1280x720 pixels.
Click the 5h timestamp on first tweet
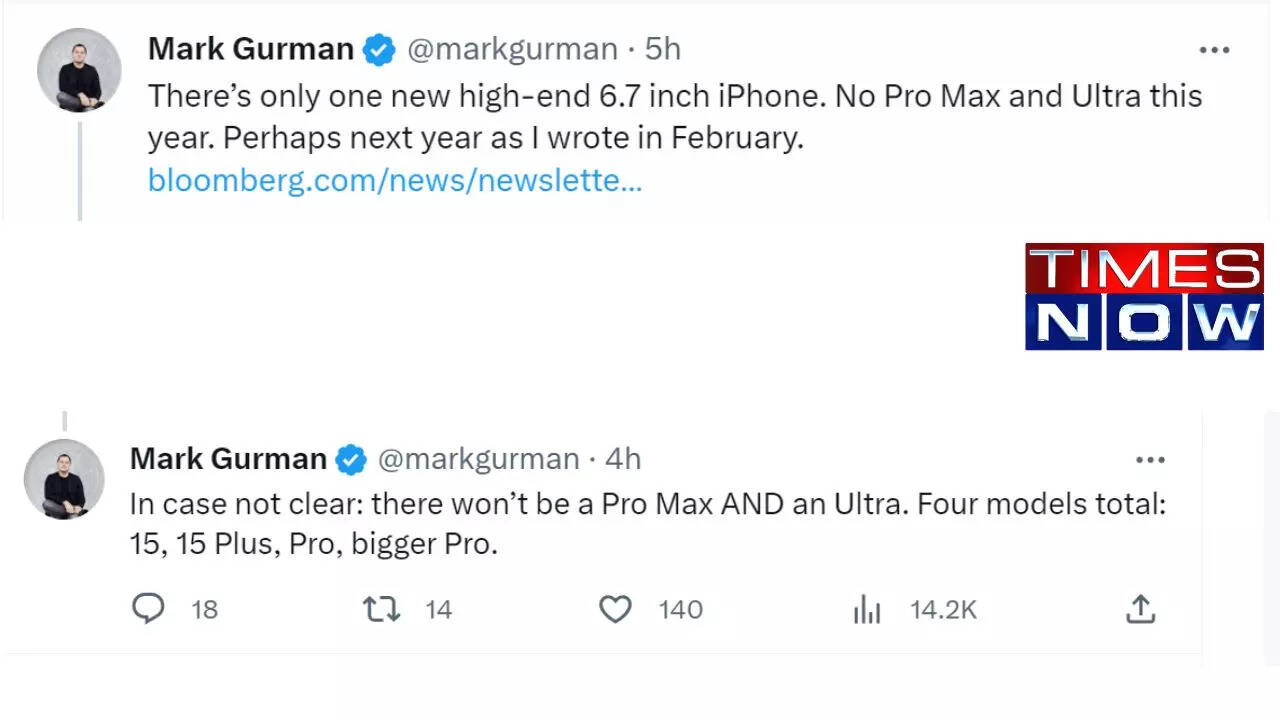tap(662, 49)
